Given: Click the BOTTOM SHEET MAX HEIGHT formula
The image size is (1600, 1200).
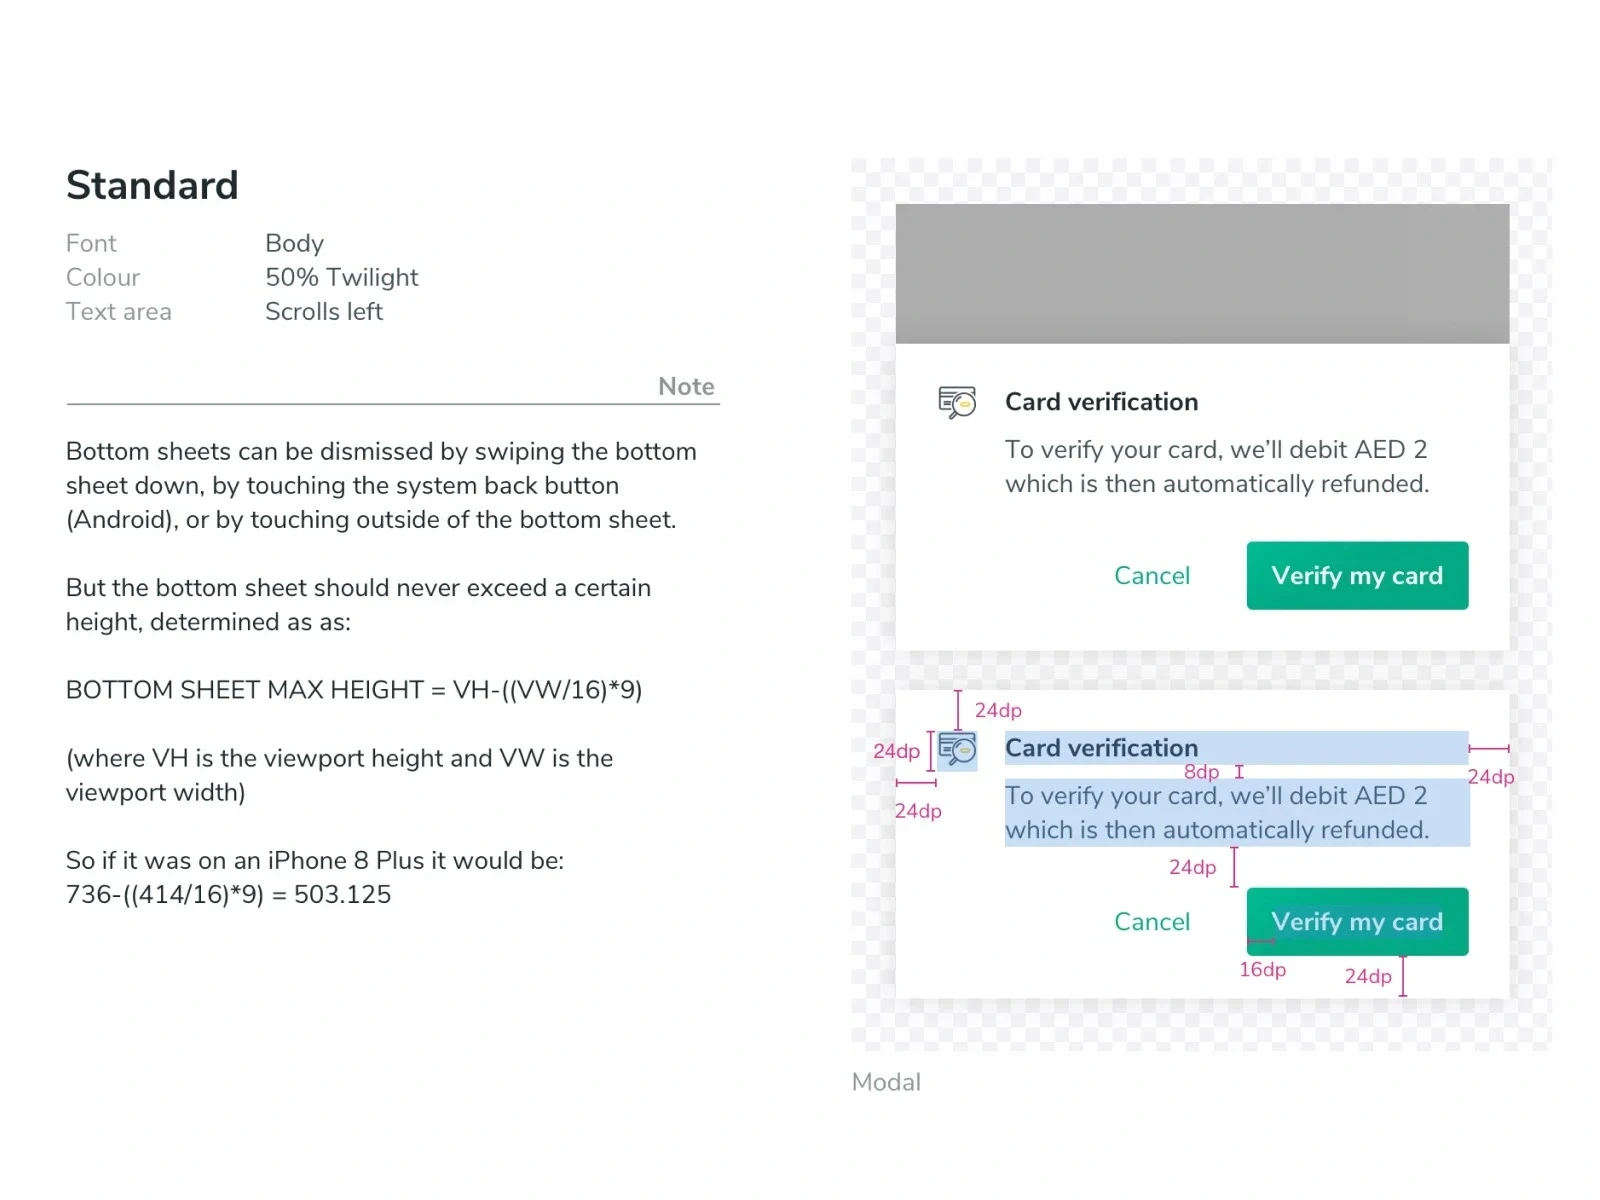Looking at the screenshot, I should (x=354, y=690).
